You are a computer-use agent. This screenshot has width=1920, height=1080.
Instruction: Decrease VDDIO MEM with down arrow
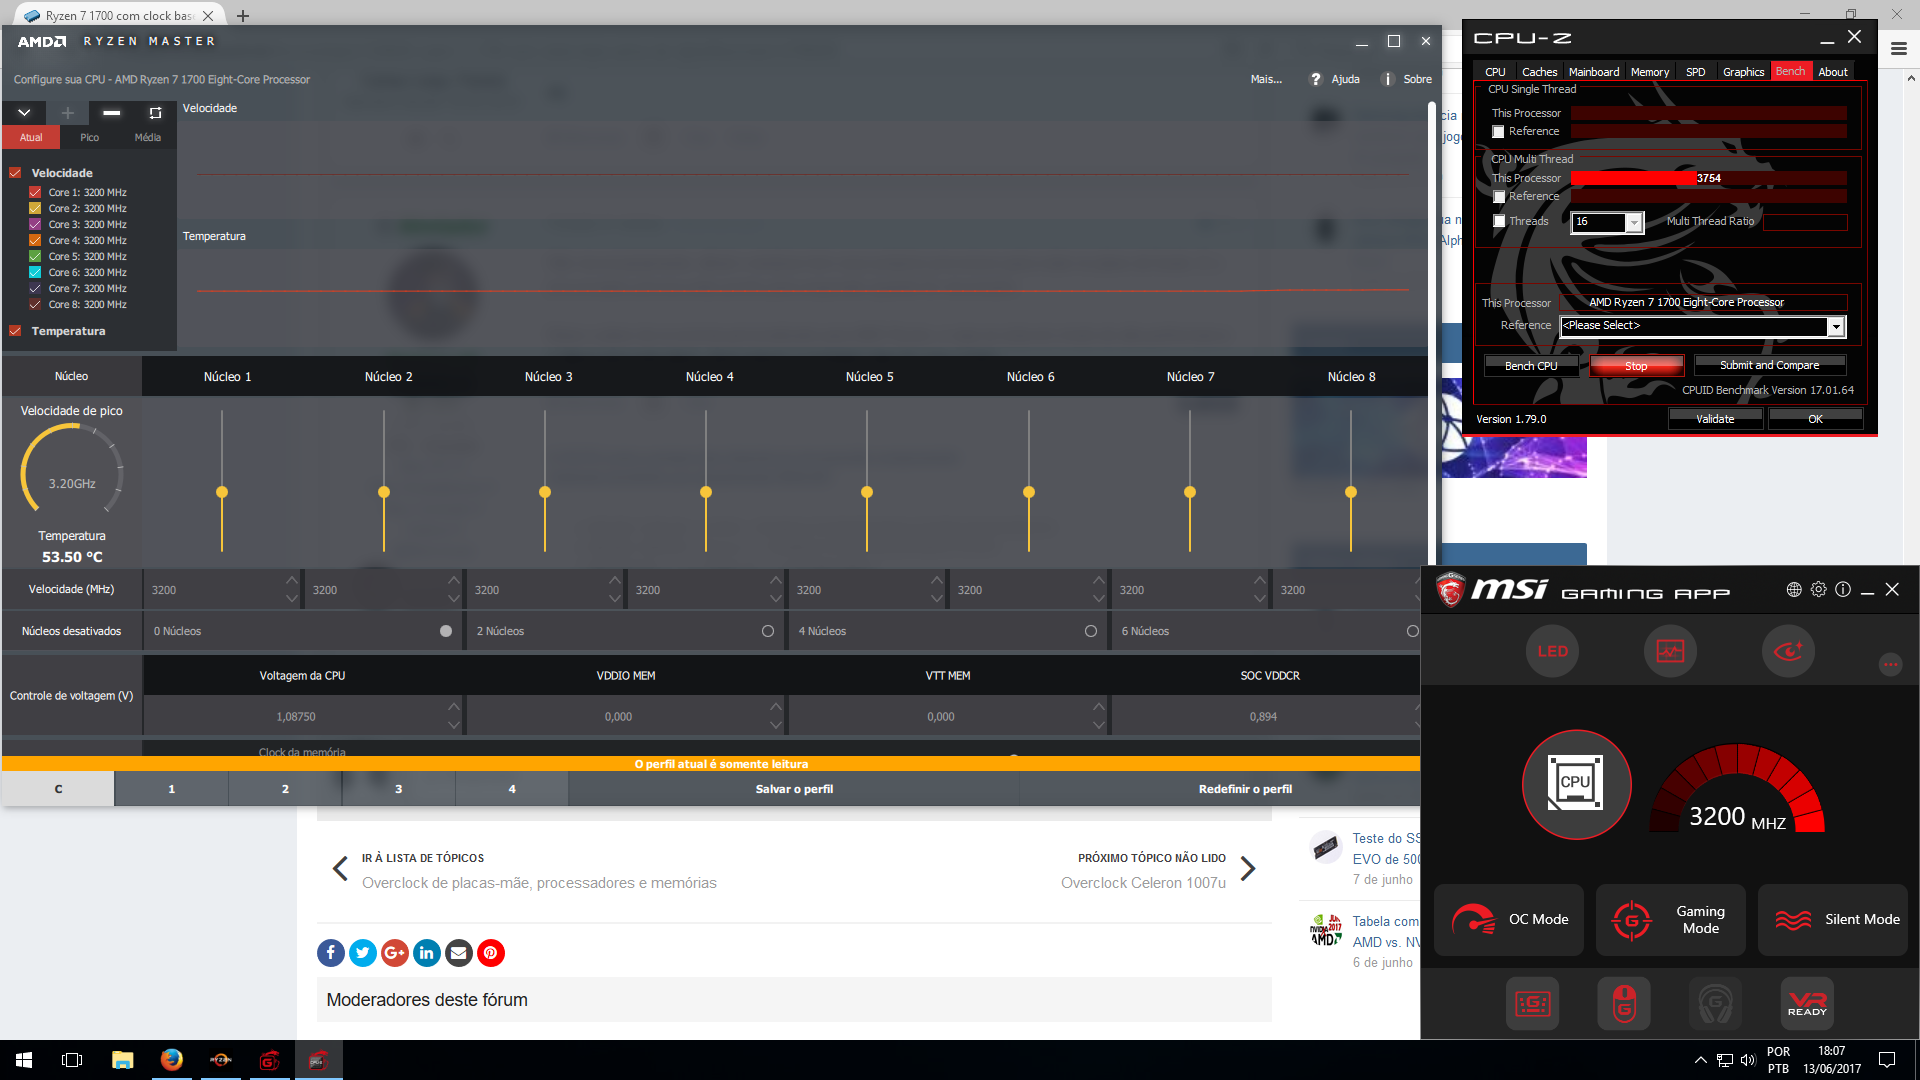776,725
